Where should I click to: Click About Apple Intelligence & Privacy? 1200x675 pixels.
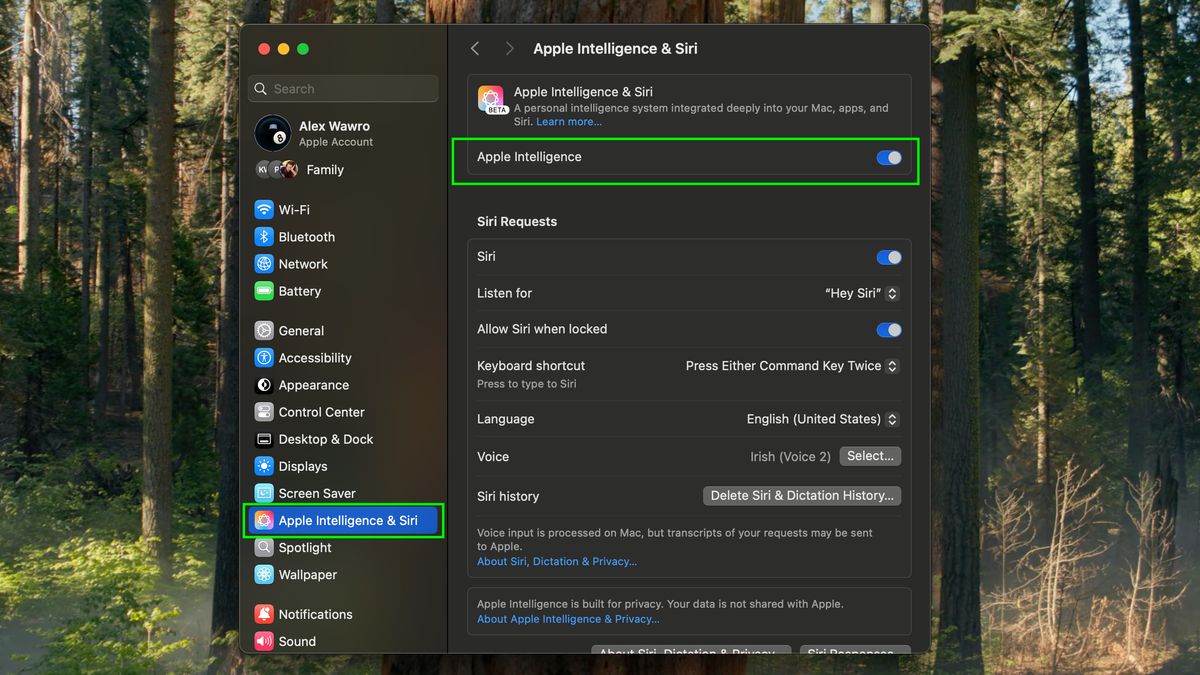(568, 619)
